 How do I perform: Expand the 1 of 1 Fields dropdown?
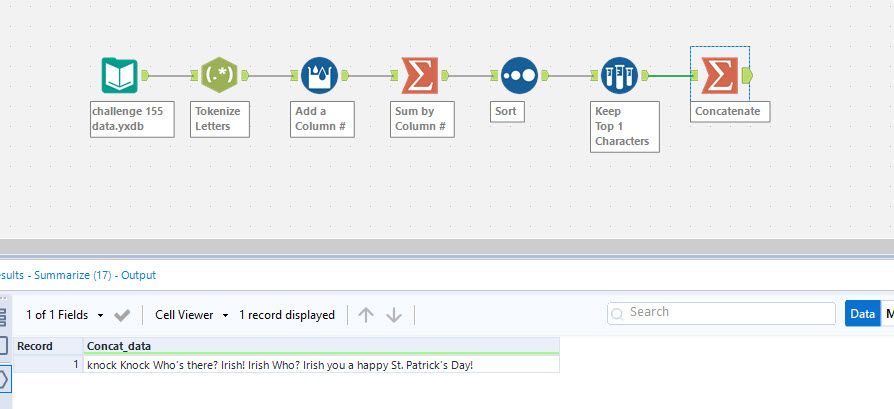click(x=65, y=315)
